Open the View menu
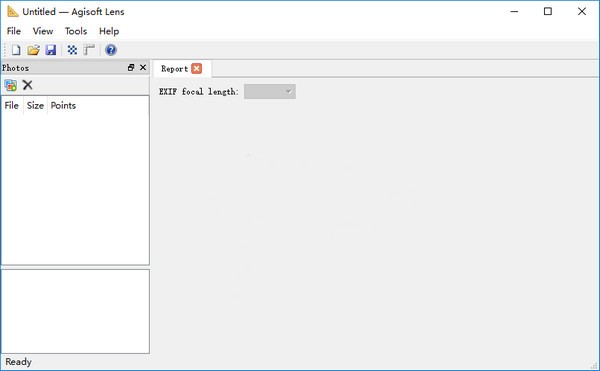Screen dimensions: 600x371 coord(43,31)
